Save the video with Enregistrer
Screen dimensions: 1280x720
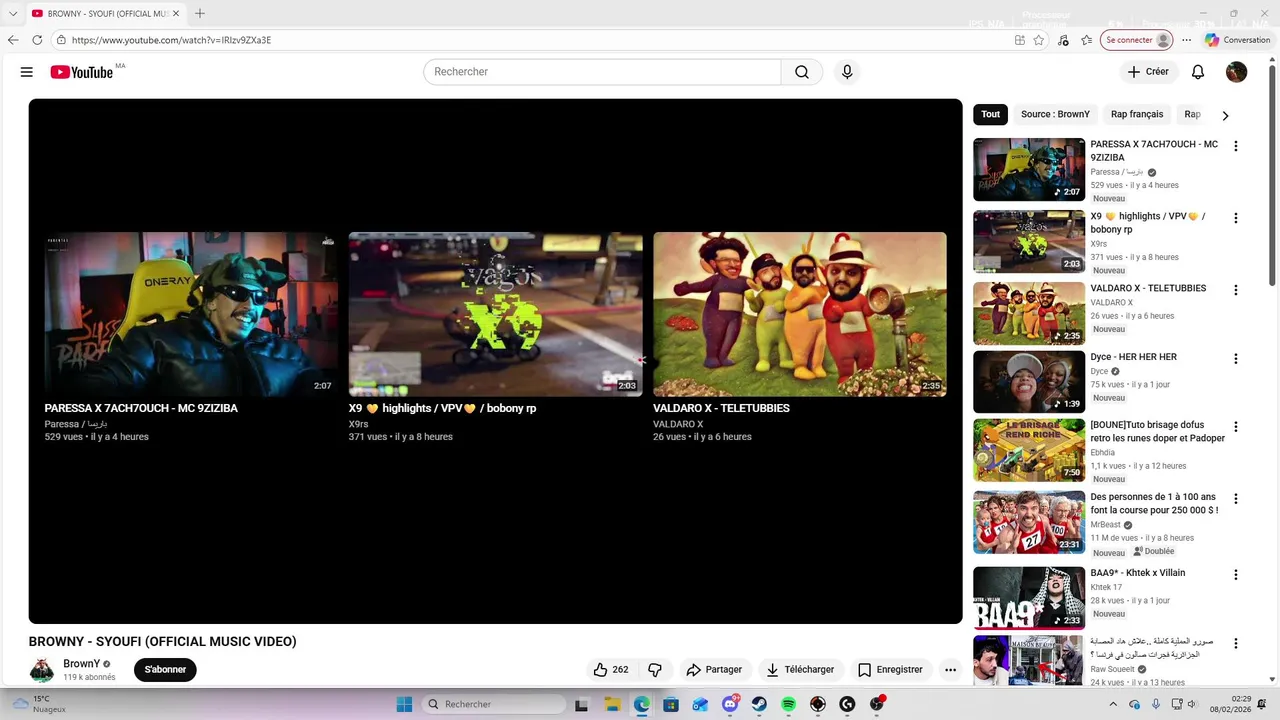(x=890, y=670)
